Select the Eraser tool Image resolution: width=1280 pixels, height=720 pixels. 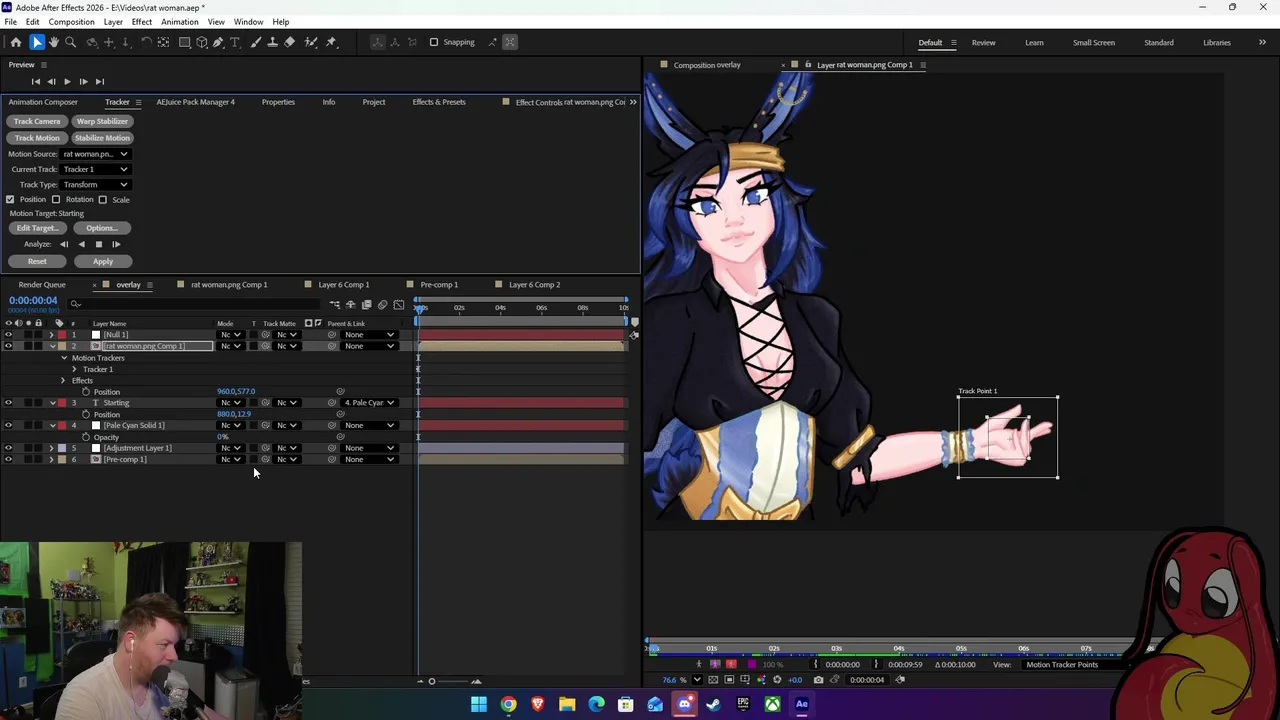tap(290, 42)
